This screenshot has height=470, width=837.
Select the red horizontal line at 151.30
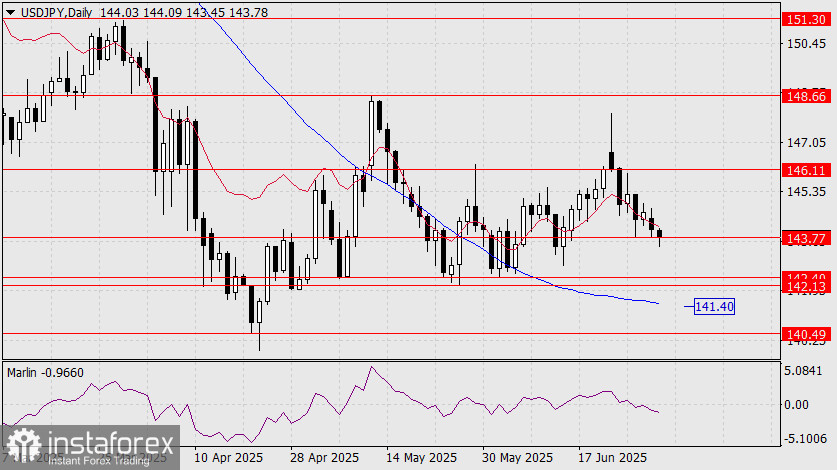pyautogui.click(x=391, y=19)
